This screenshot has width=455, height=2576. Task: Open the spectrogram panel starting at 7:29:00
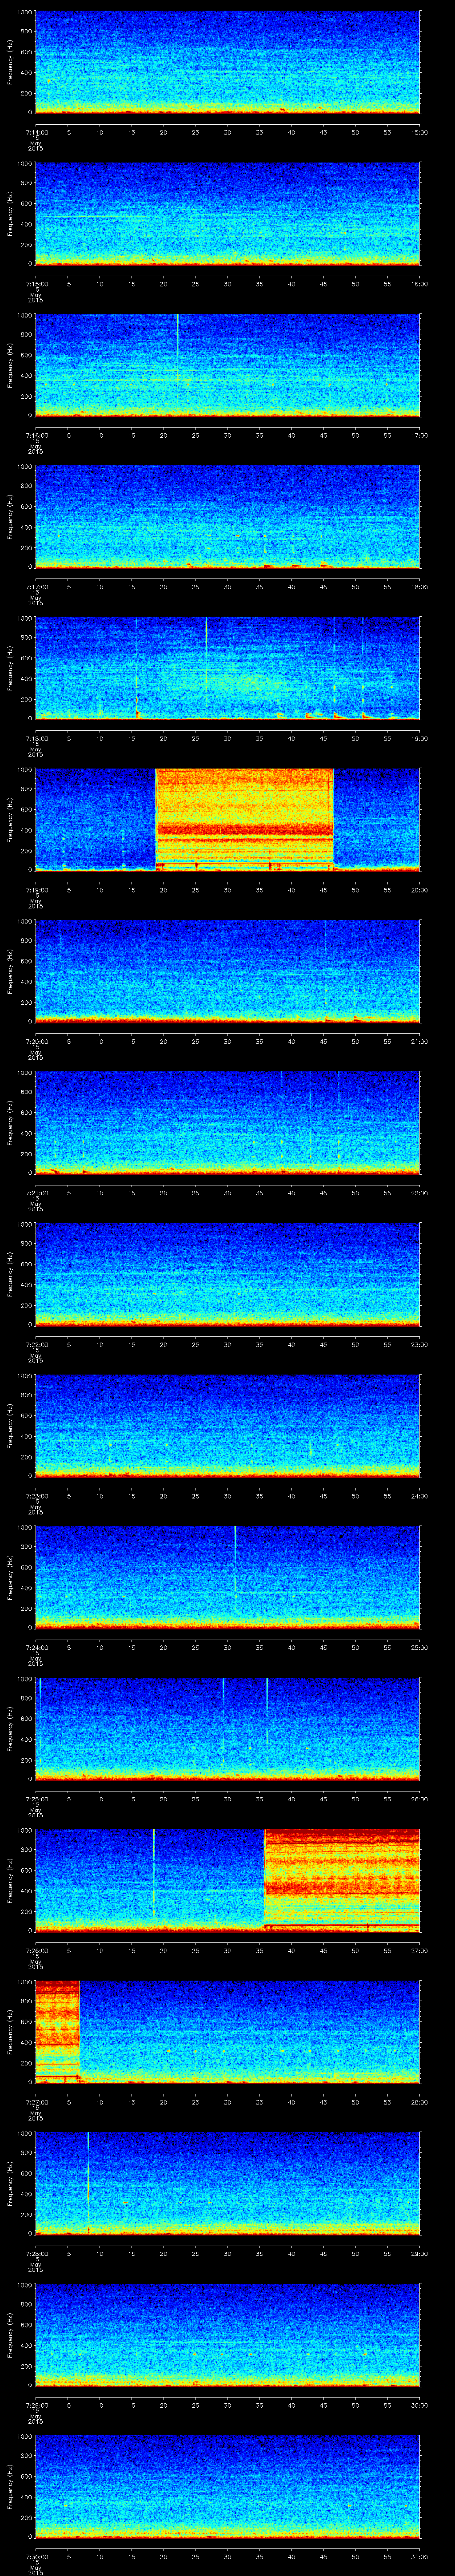tap(227, 2335)
